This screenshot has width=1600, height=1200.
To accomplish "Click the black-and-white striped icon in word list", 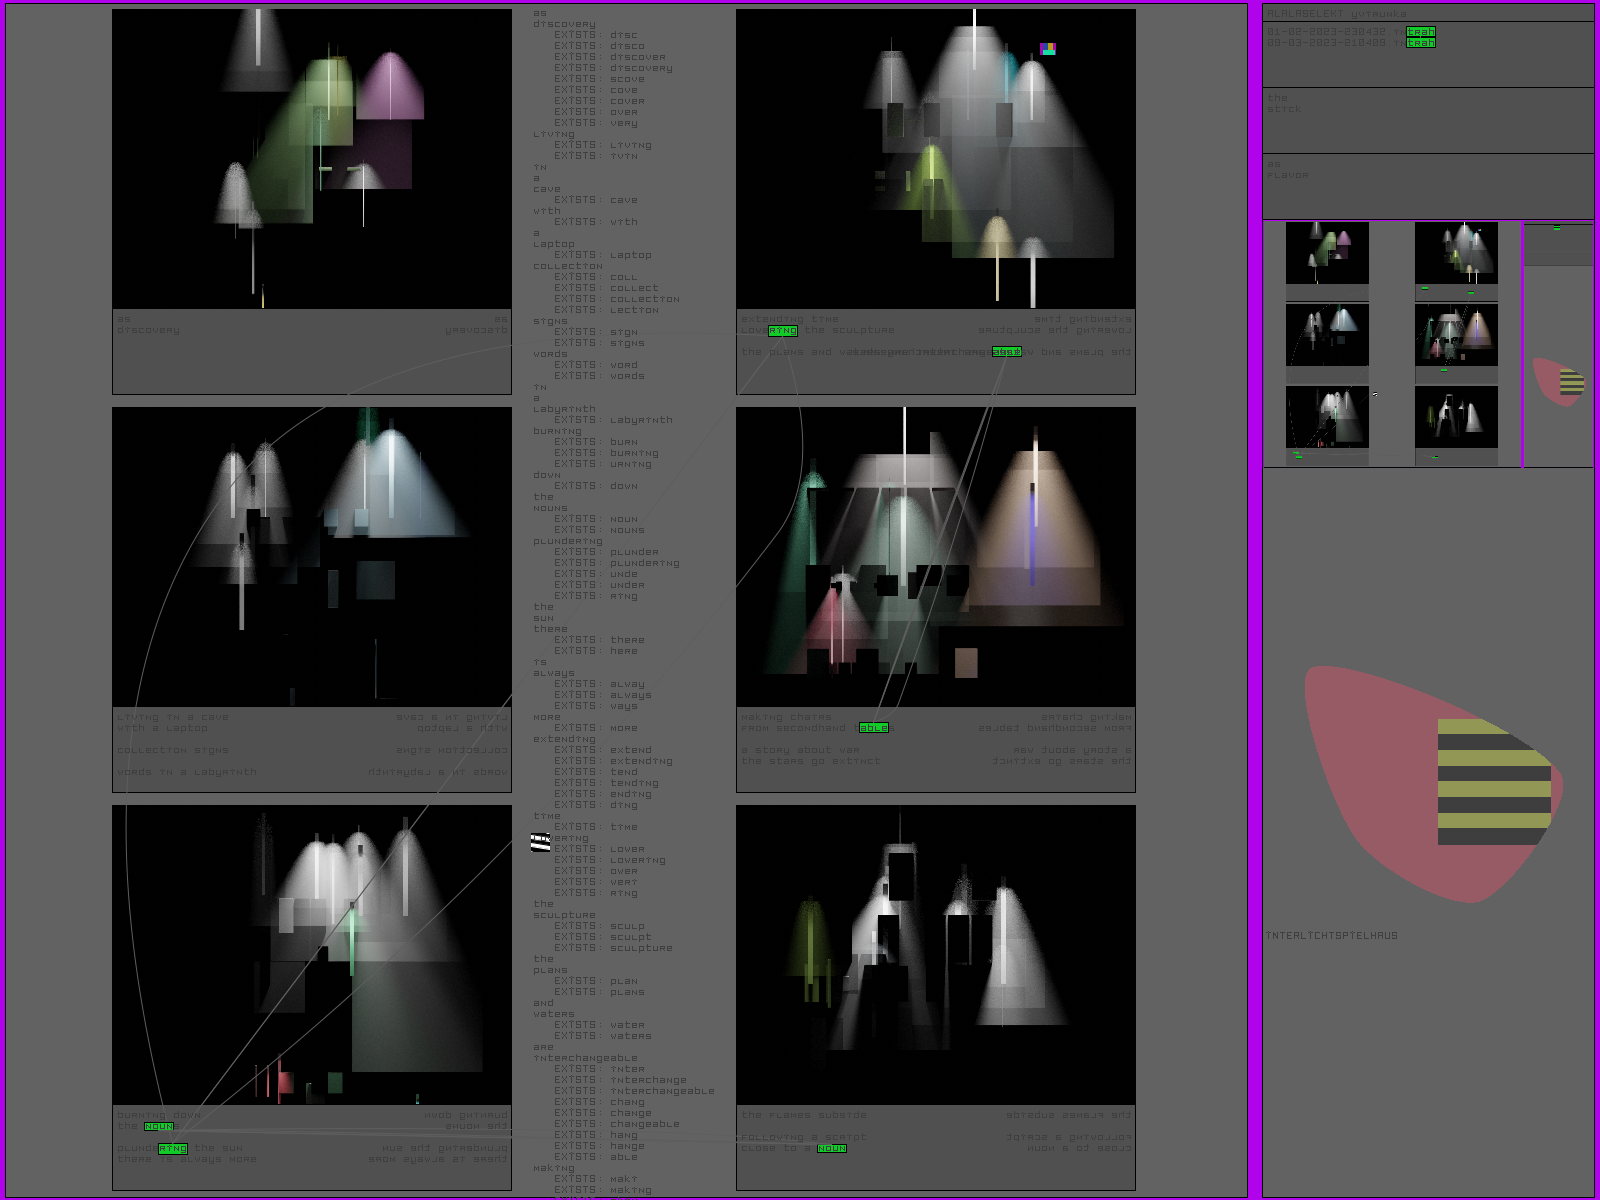I will [540, 843].
